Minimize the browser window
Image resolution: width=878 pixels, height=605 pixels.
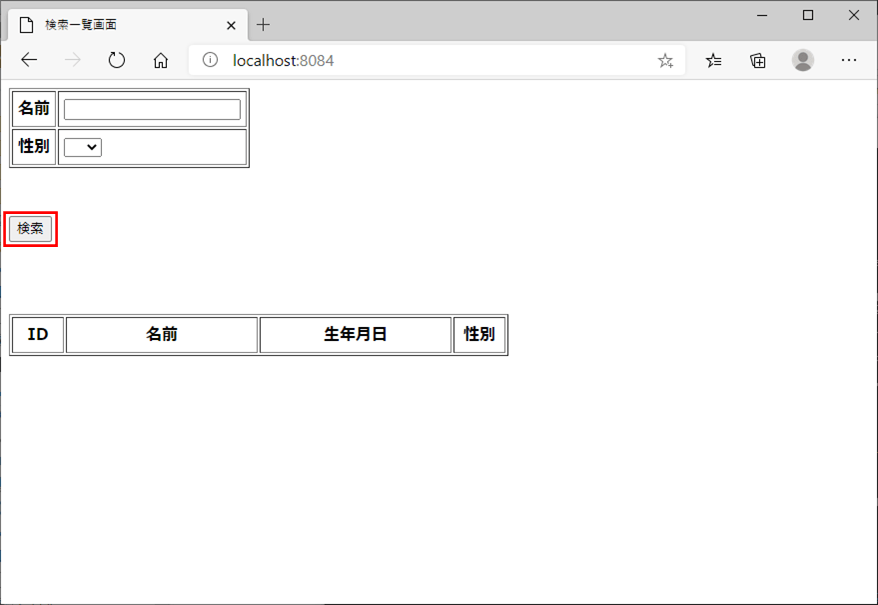click(x=762, y=15)
